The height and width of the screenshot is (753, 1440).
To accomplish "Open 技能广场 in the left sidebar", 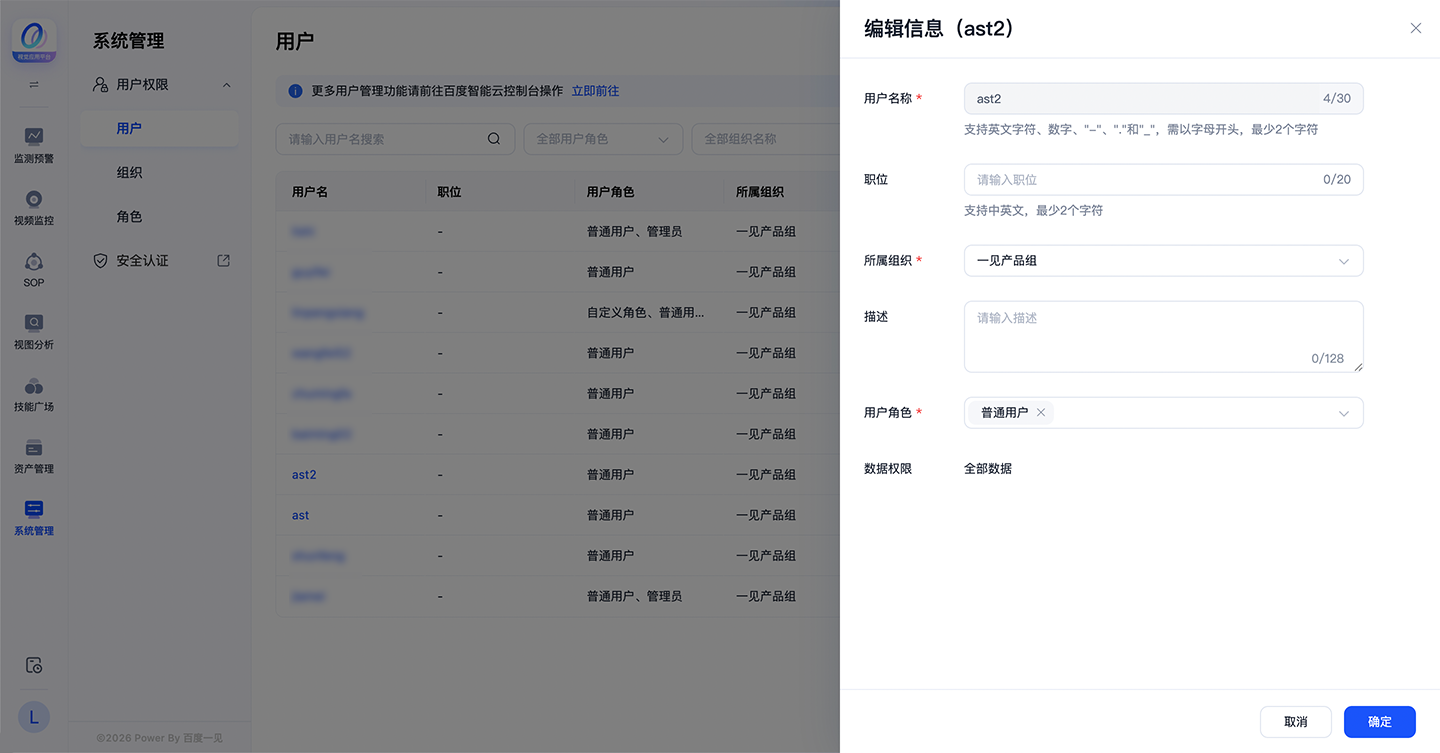I will (x=34, y=393).
